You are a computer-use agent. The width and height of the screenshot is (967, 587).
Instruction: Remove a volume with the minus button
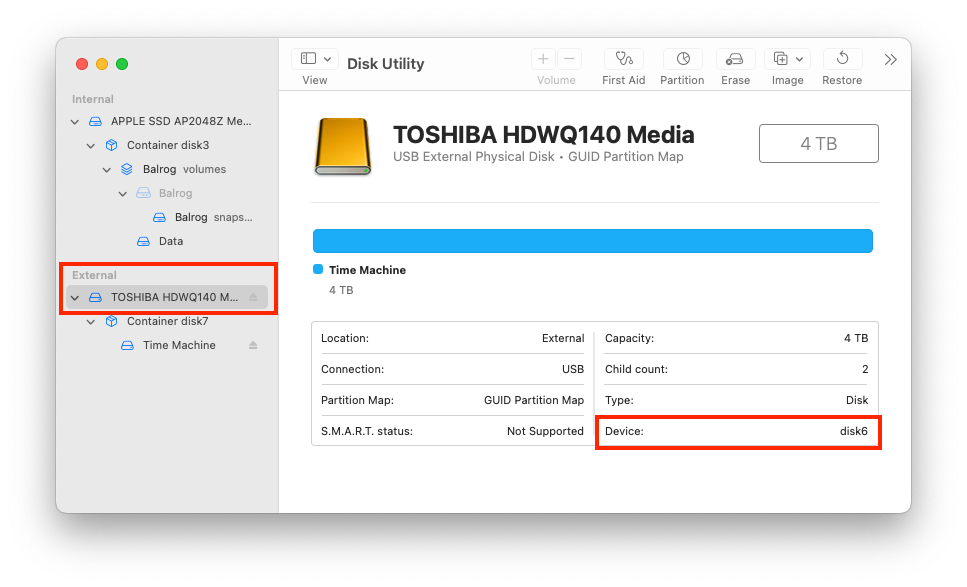569,59
